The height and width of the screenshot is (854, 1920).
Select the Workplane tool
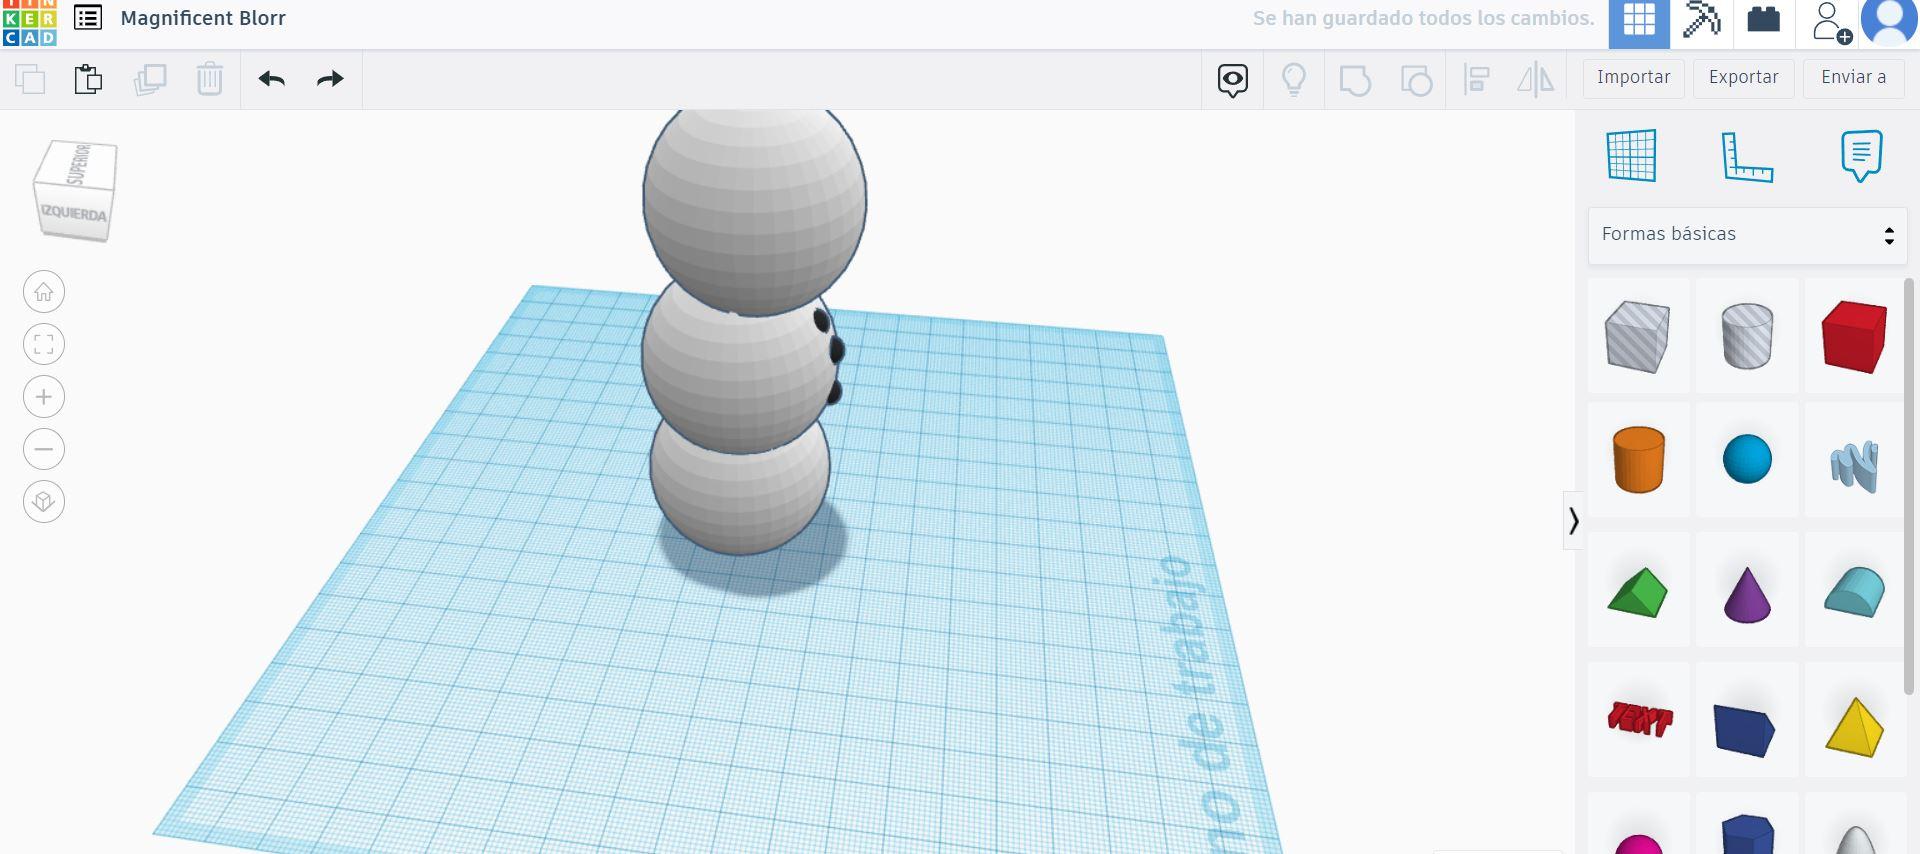click(1632, 155)
